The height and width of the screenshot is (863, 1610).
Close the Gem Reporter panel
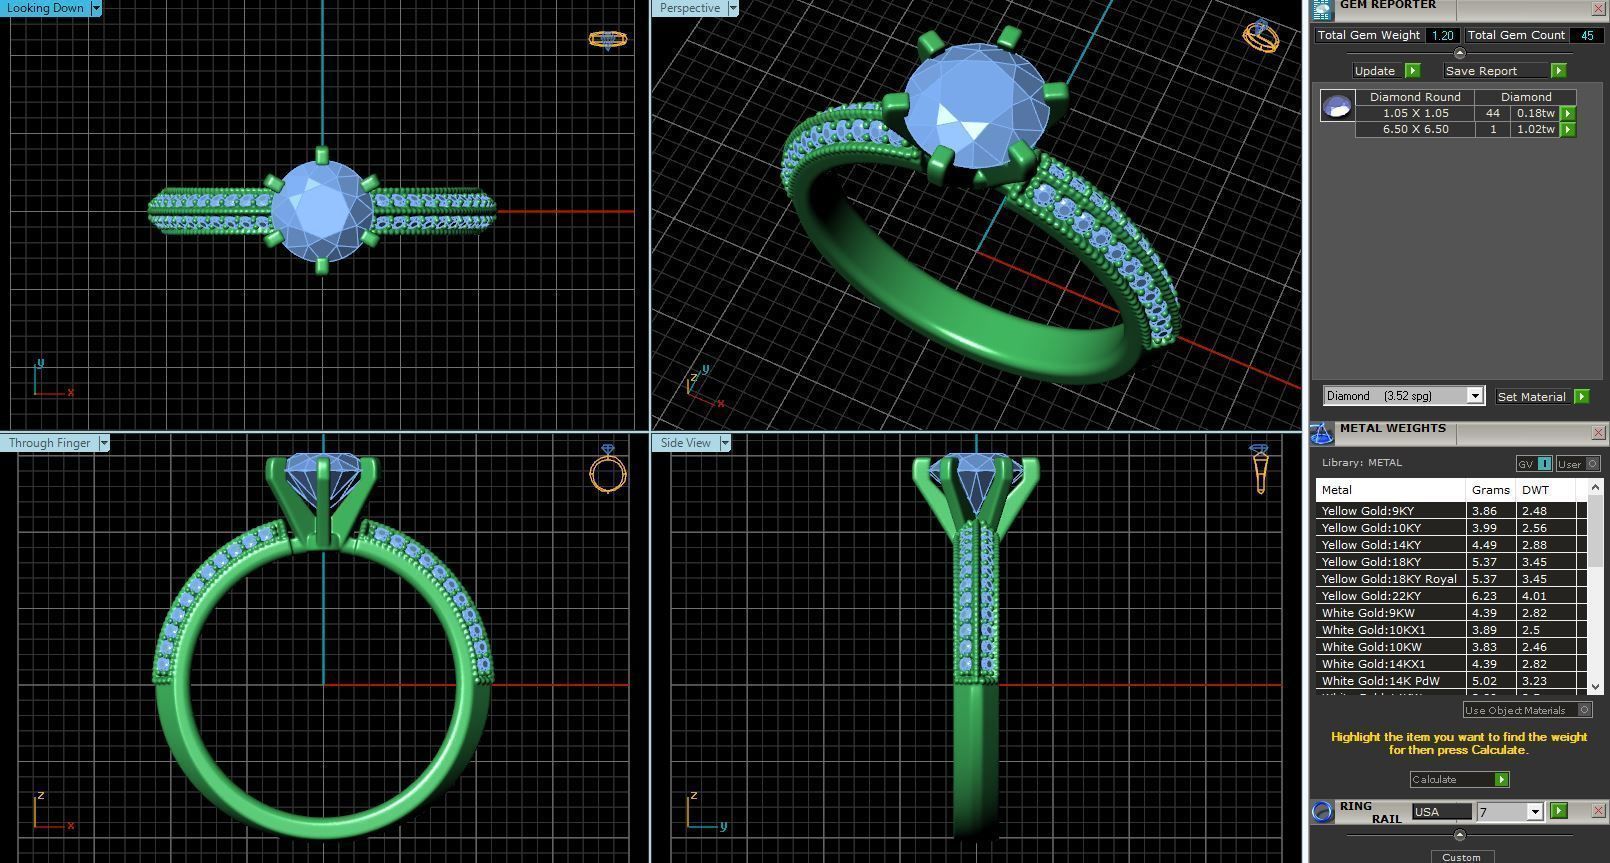click(x=1598, y=8)
